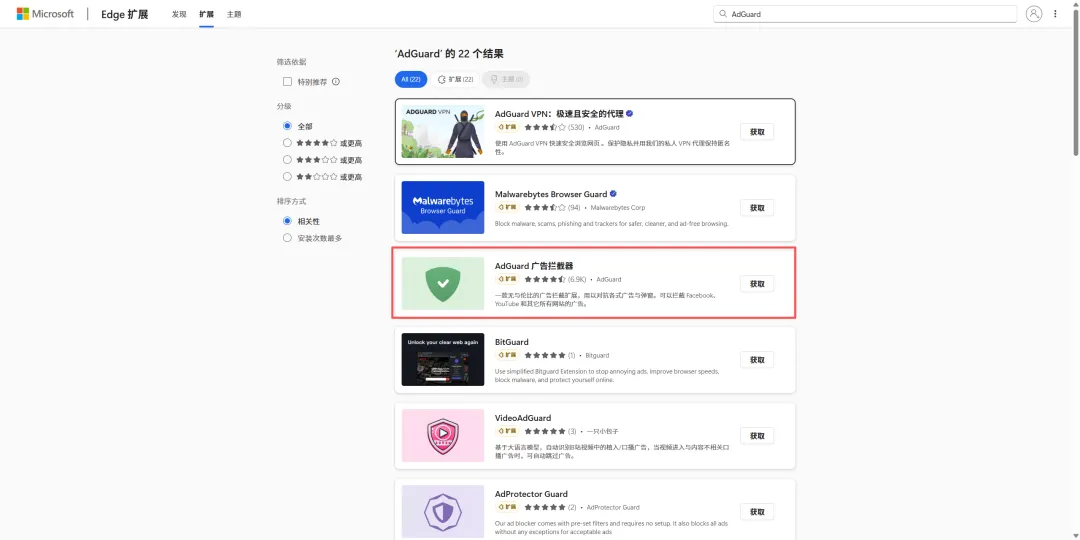Screen dimensions: 1080x540
Task: Sort results by 安装次数最多
Action: [x=288, y=238]
